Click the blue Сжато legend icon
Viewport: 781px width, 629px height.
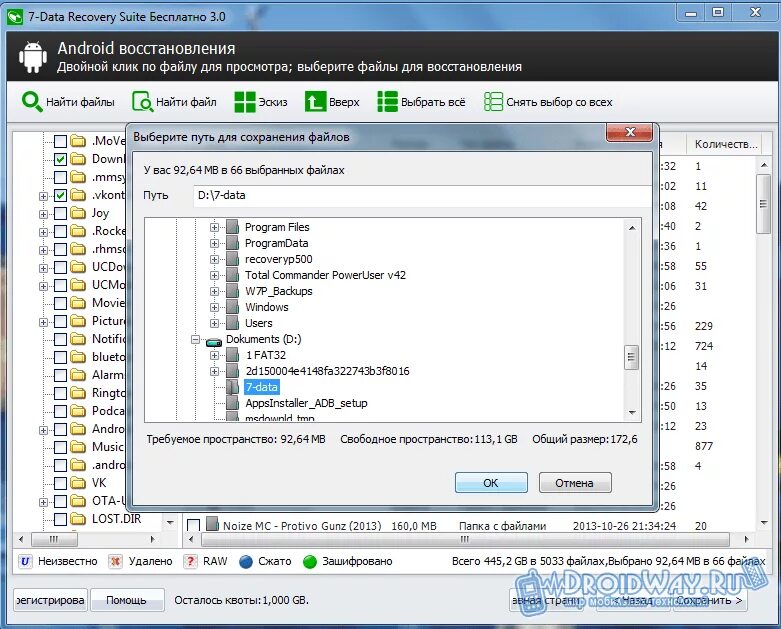246,561
